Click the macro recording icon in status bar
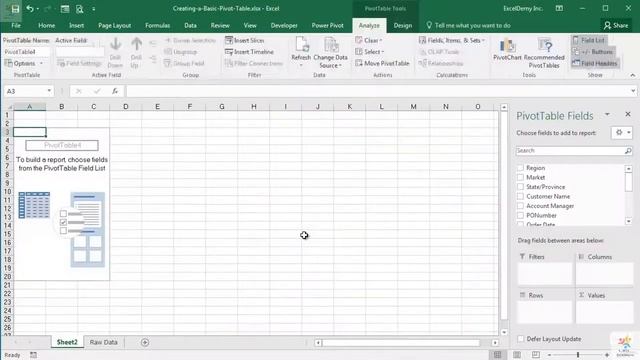The image size is (640, 360). tap(33, 355)
